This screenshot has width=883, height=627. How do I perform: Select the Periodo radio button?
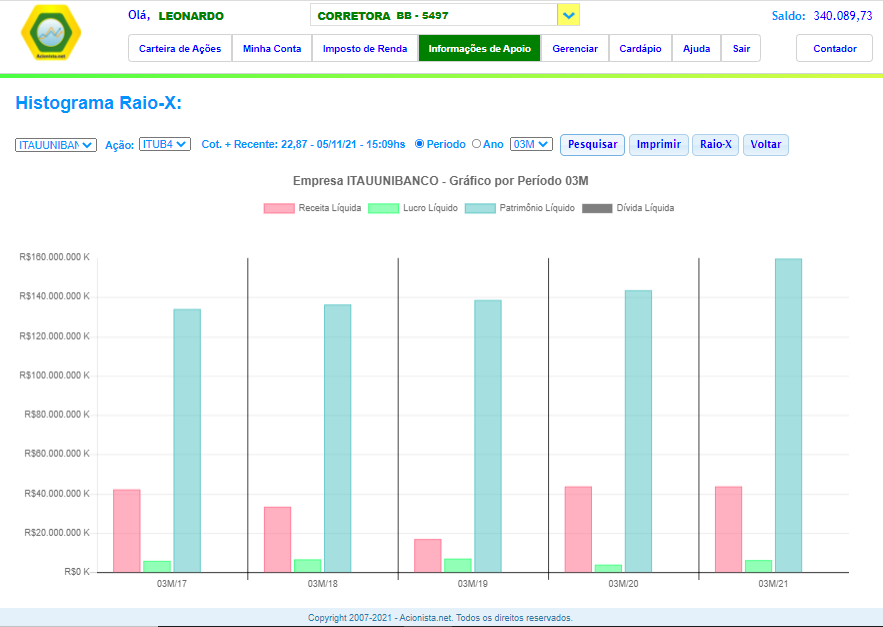pyautogui.click(x=419, y=144)
